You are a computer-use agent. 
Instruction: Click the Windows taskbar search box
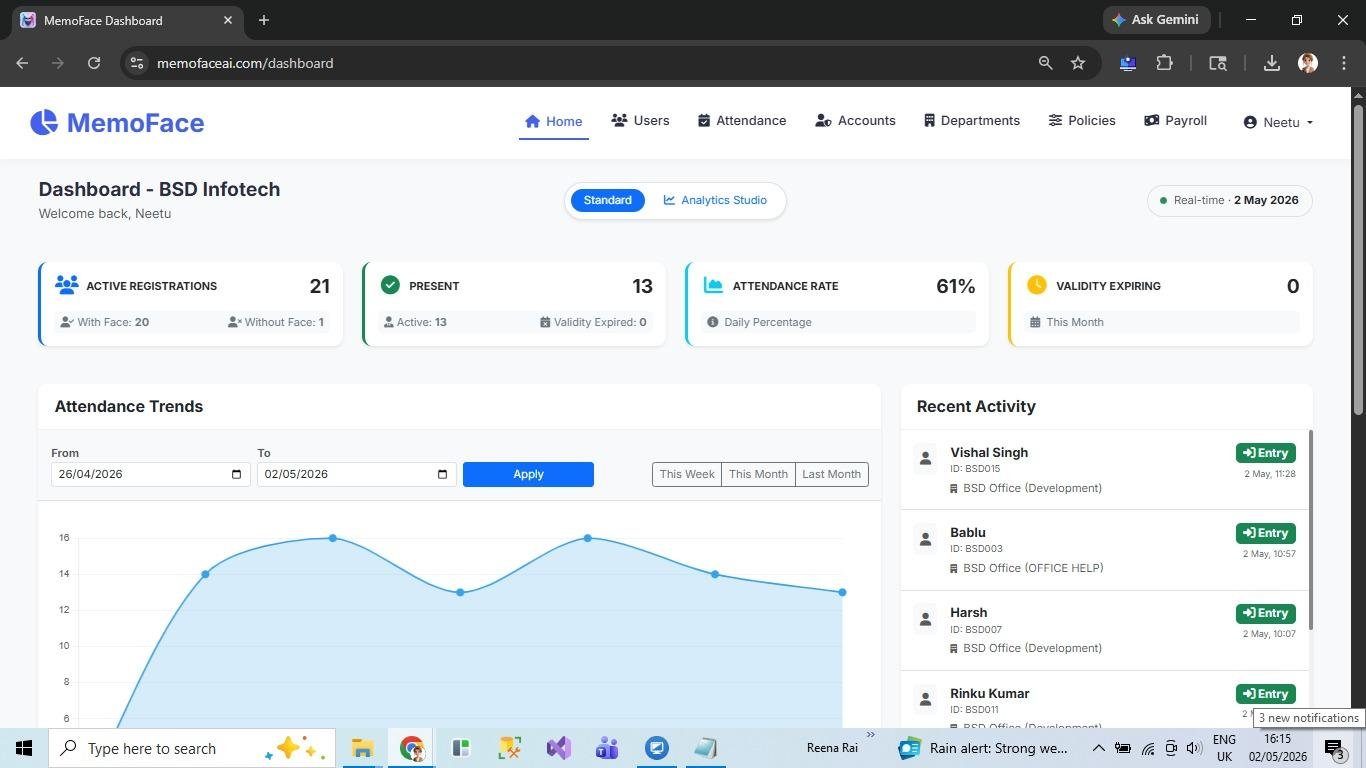(192, 748)
